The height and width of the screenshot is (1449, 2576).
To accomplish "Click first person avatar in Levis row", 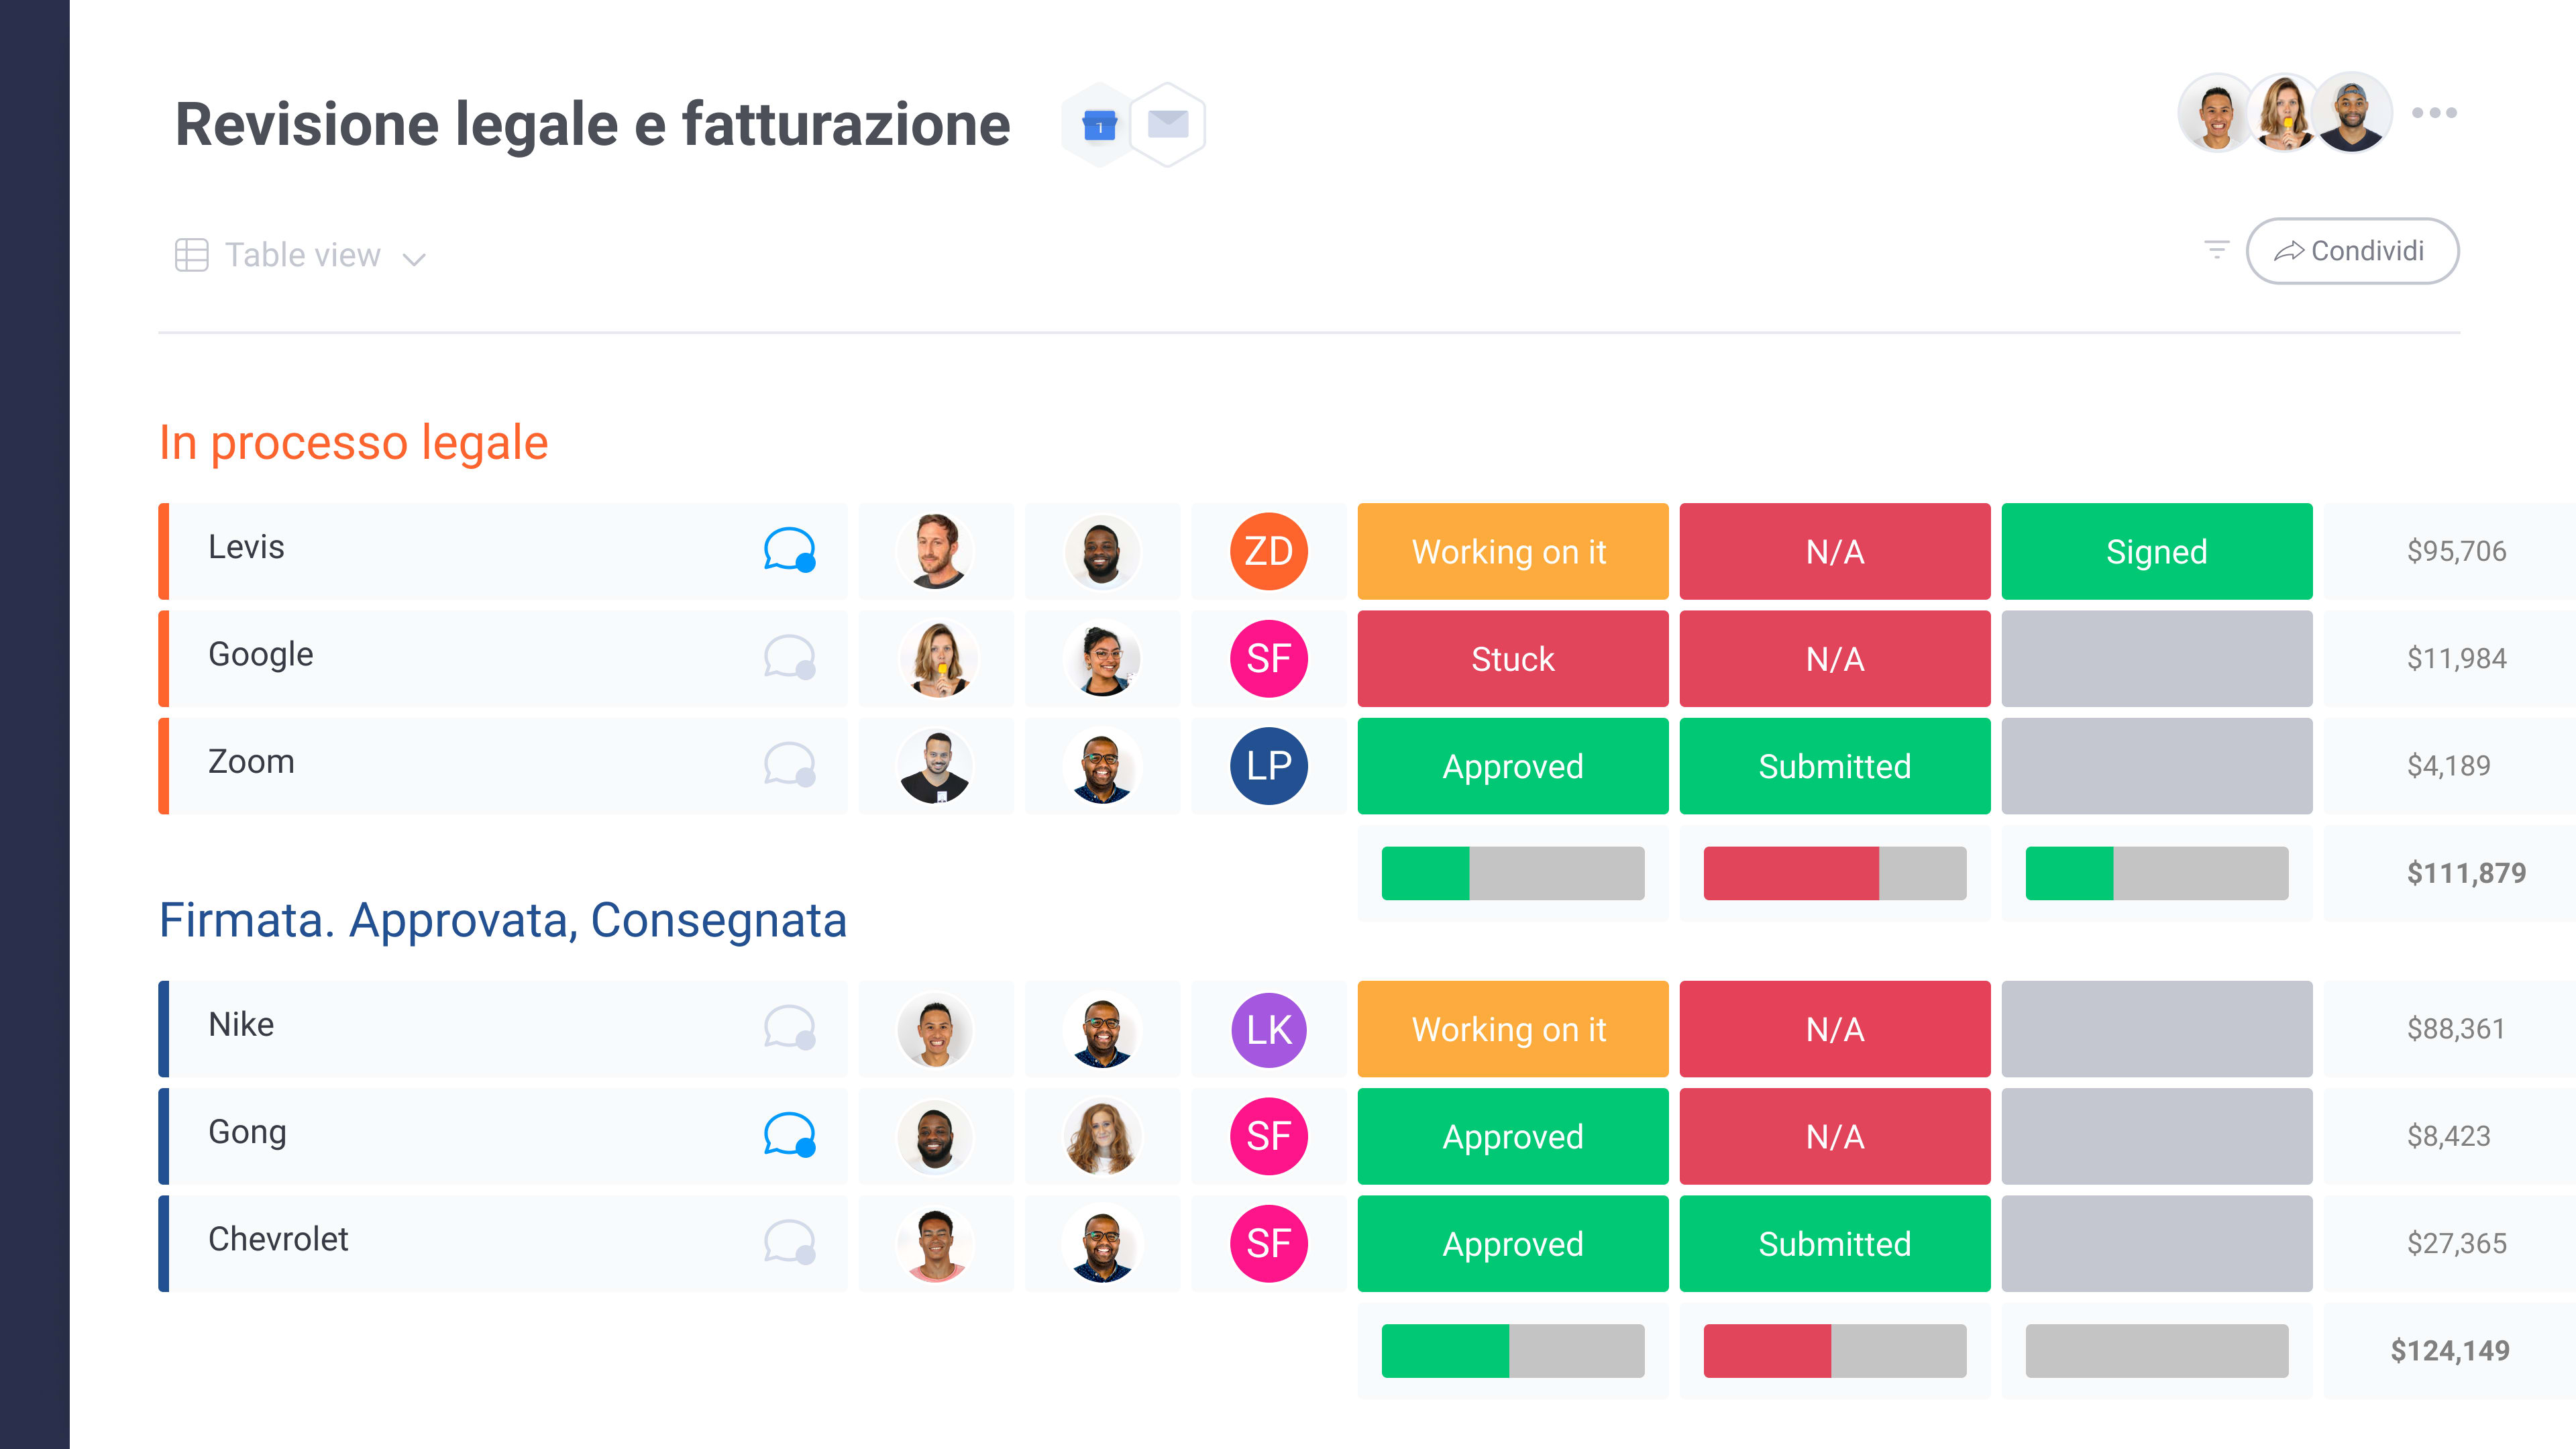I will [x=936, y=551].
